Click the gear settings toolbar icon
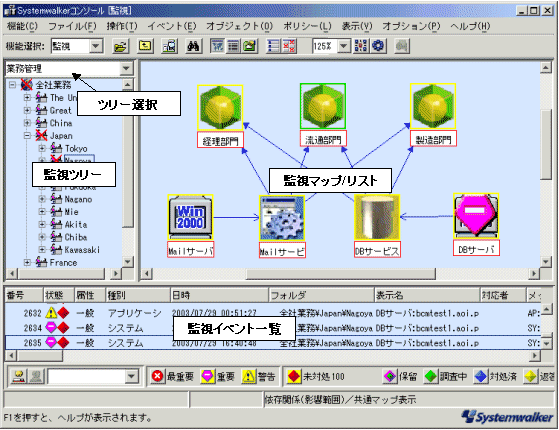The height and width of the screenshot is (430, 559). pos(378,46)
